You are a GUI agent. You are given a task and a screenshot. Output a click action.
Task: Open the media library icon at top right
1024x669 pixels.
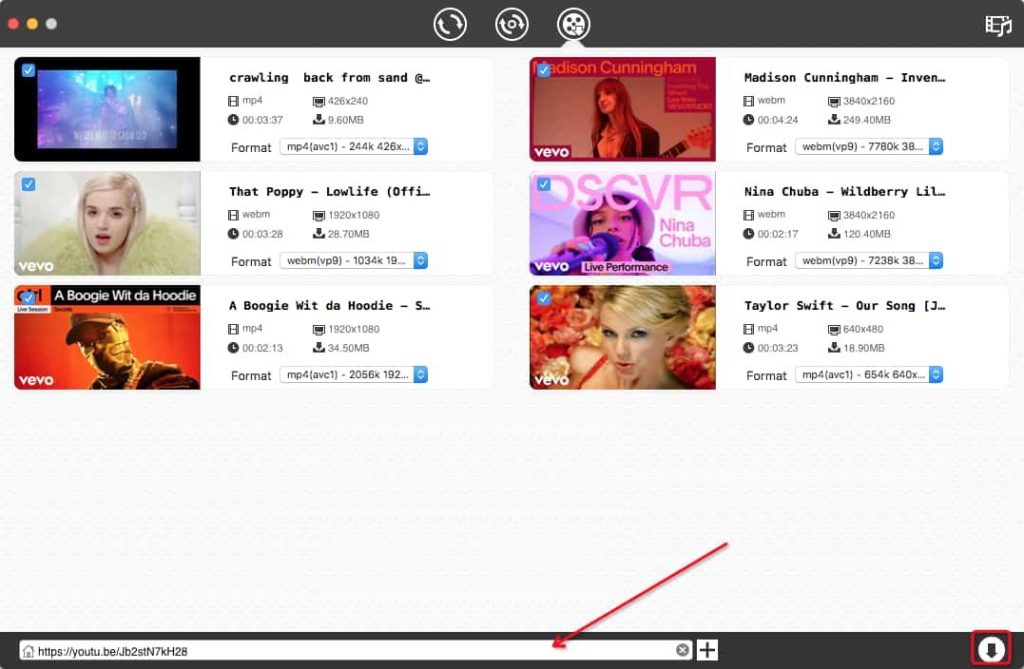998,25
